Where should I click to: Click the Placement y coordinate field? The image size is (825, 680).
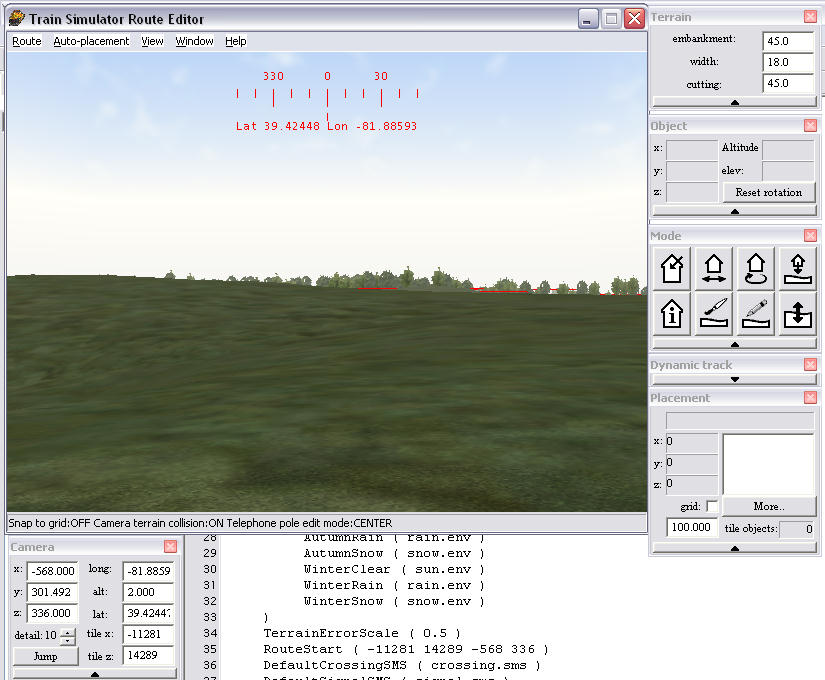(x=692, y=463)
